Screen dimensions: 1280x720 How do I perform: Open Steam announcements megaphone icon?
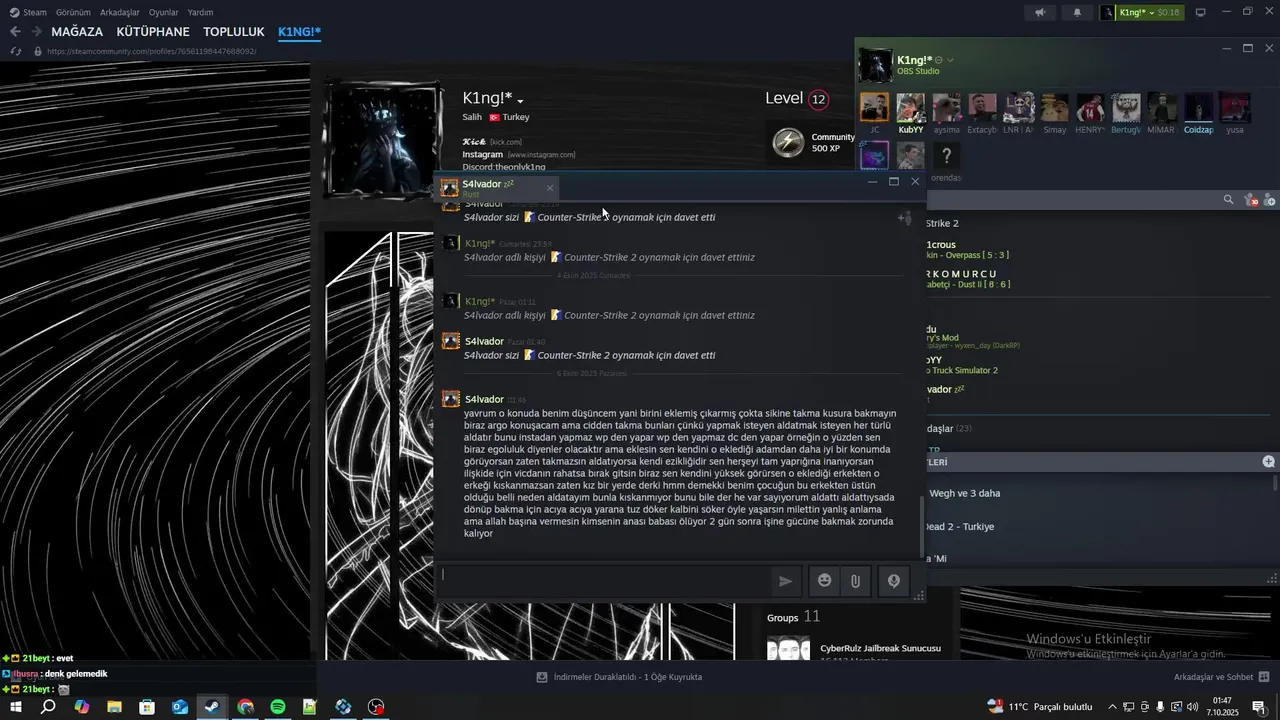1040,12
